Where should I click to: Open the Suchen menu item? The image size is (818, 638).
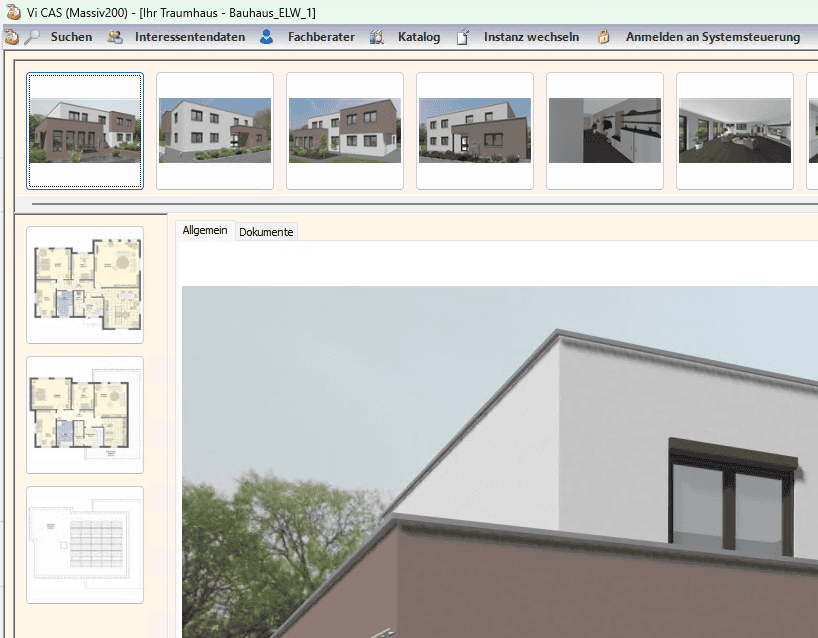pyautogui.click(x=71, y=37)
